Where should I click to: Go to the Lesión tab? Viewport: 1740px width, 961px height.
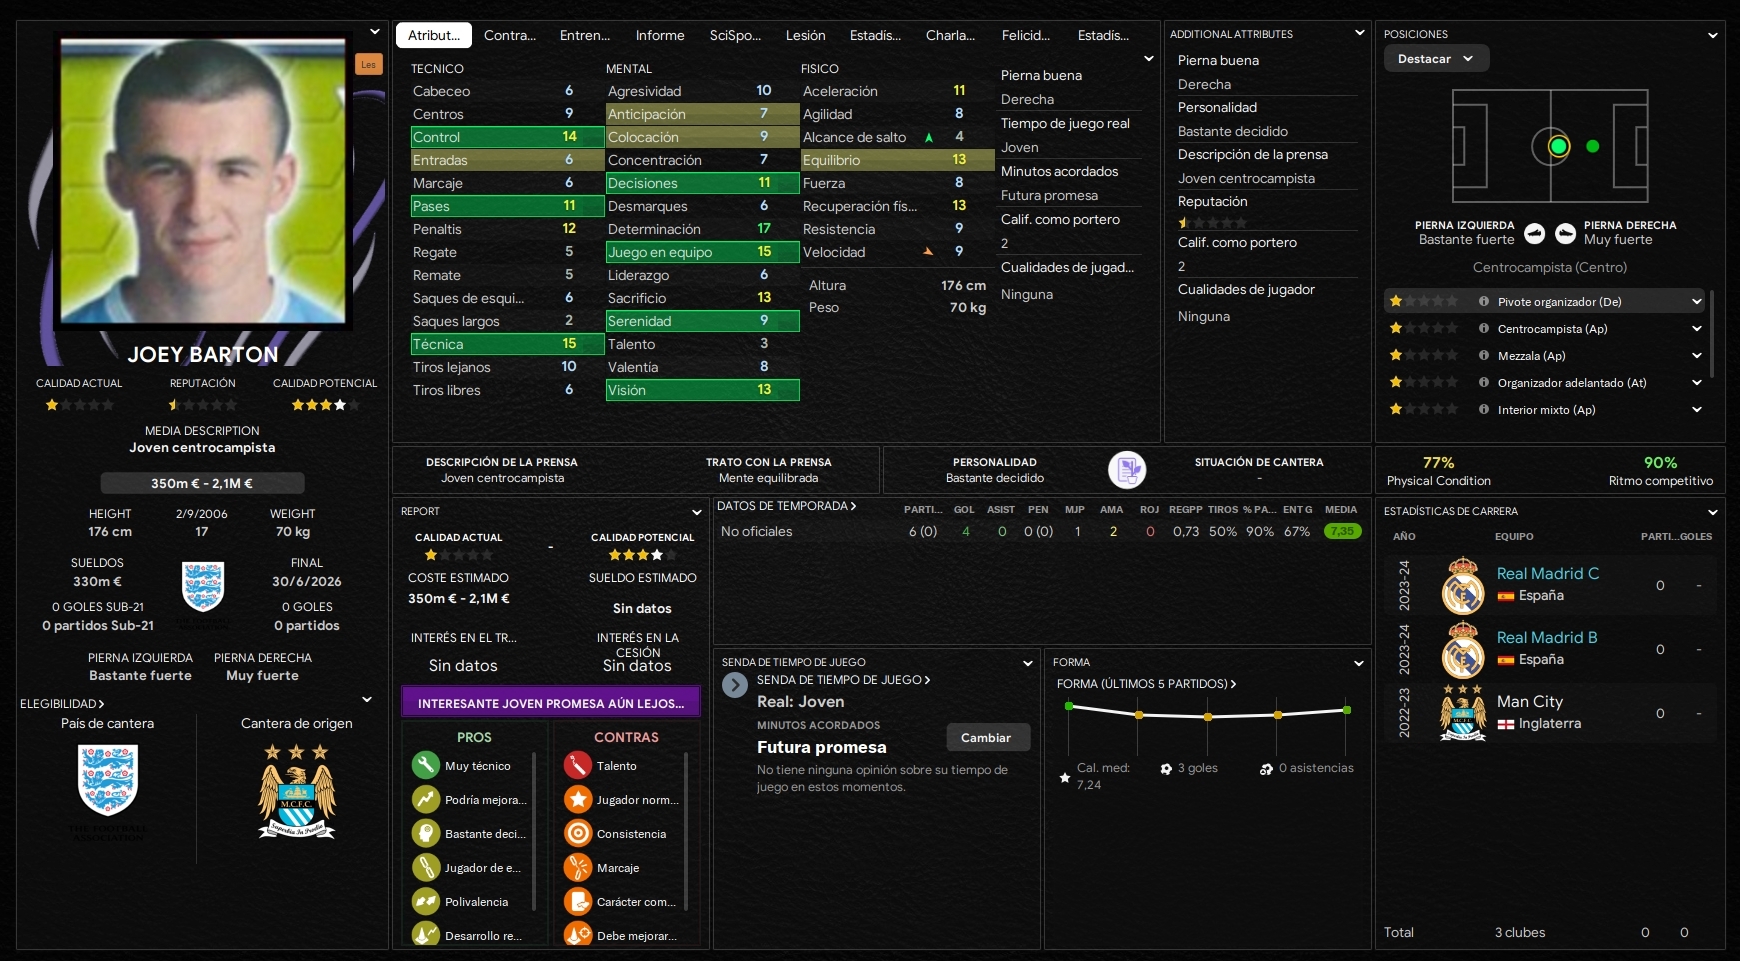[x=806, y=35]
